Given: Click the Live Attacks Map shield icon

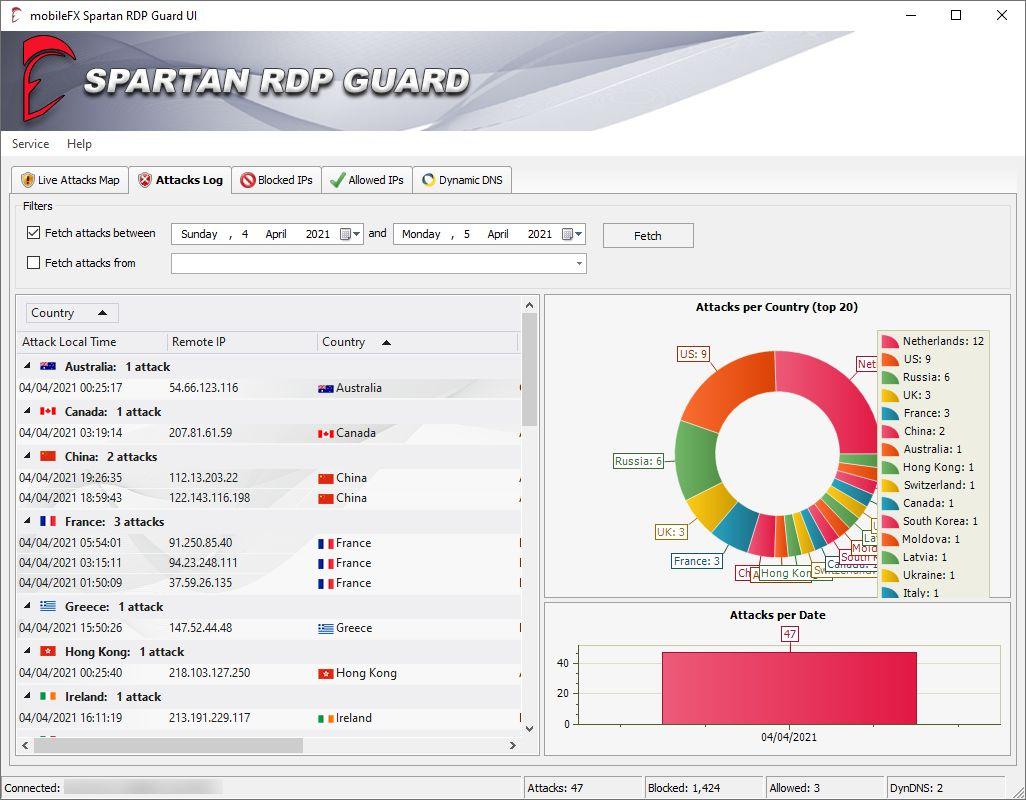Looking at the screenshot, I should (27, 180).
